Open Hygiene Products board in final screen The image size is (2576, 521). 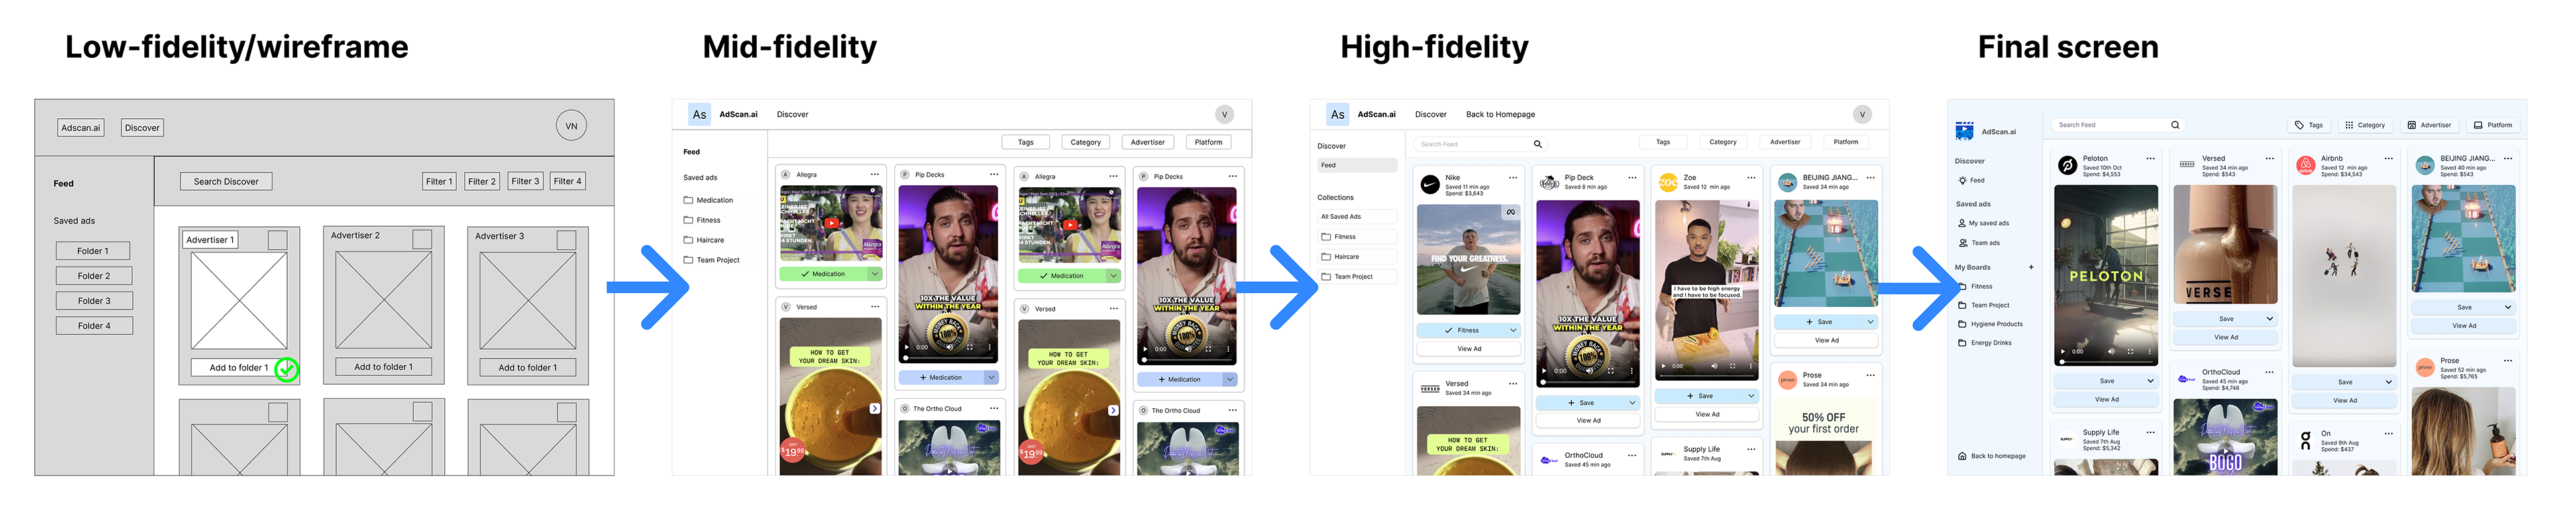tap(1990, 324)
